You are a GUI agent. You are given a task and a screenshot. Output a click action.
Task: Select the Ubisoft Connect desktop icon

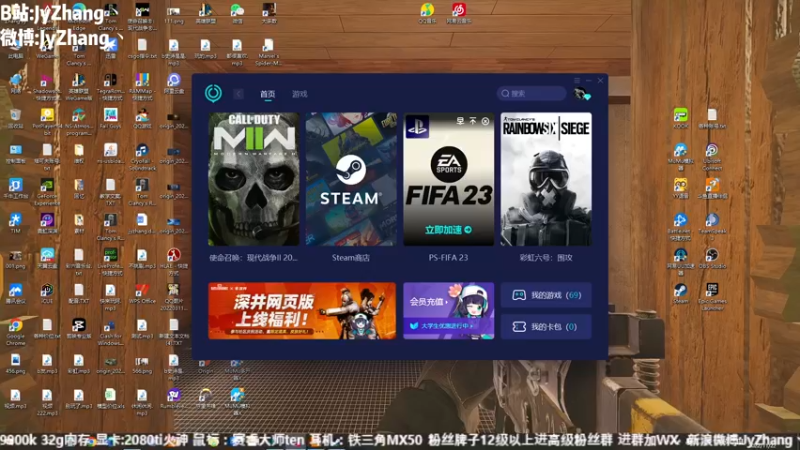pyautogui.click(x=712, y=156)
